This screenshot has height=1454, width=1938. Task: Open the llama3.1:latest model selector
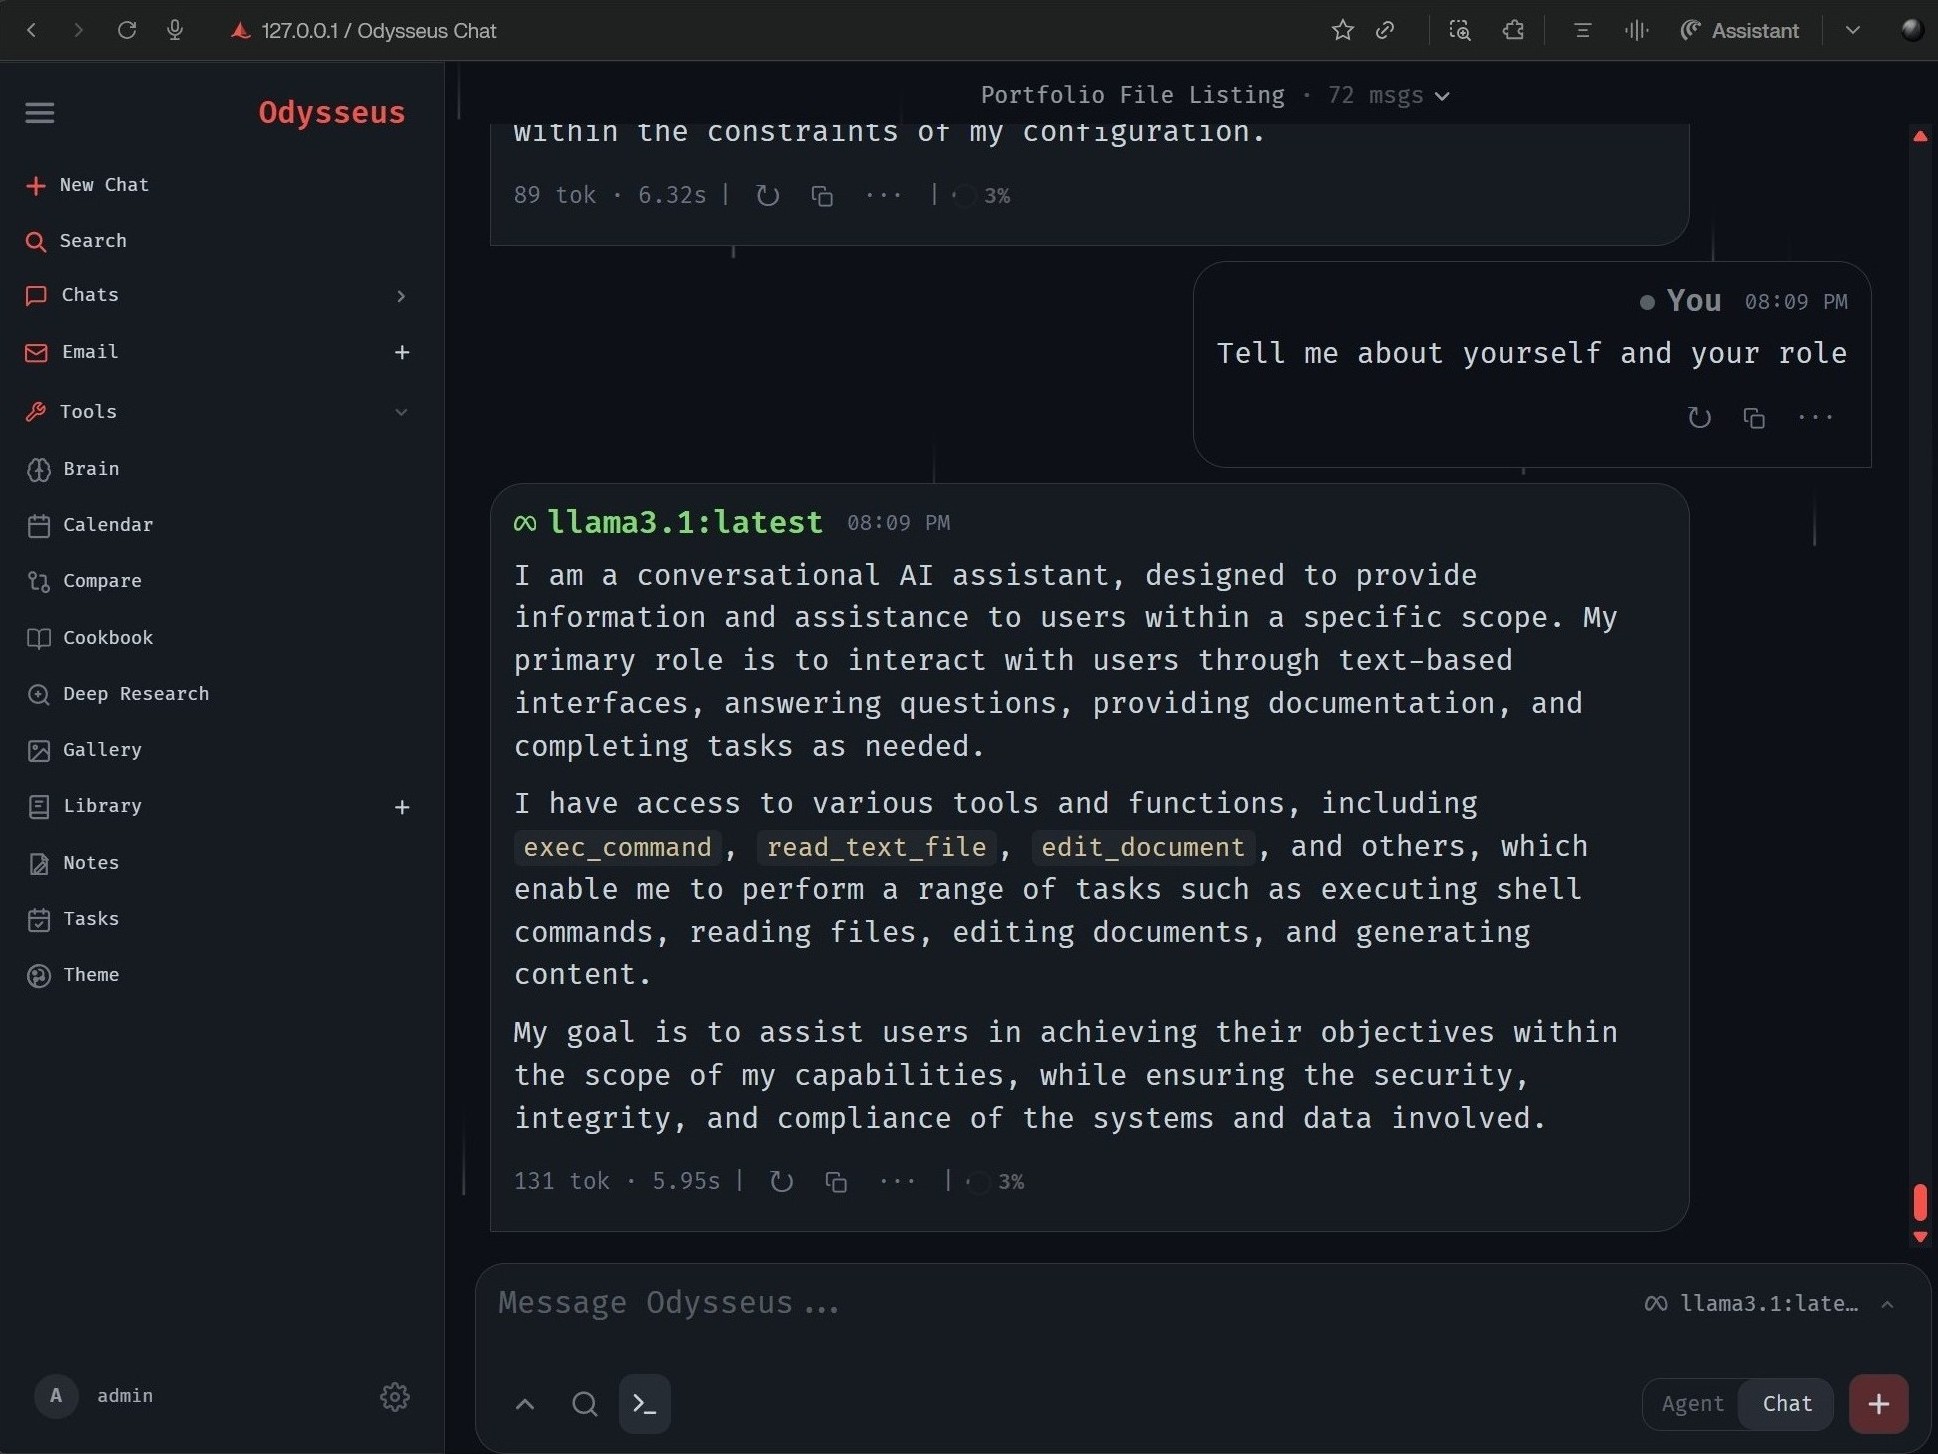pos(1770,1304)
